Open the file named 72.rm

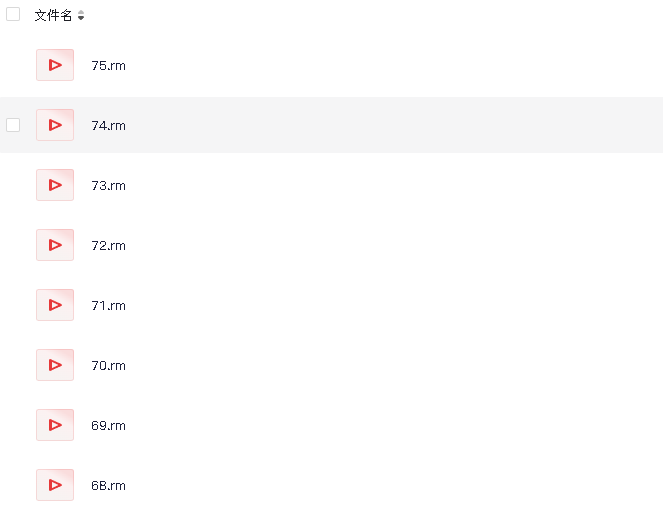click(x=109, y=246)
